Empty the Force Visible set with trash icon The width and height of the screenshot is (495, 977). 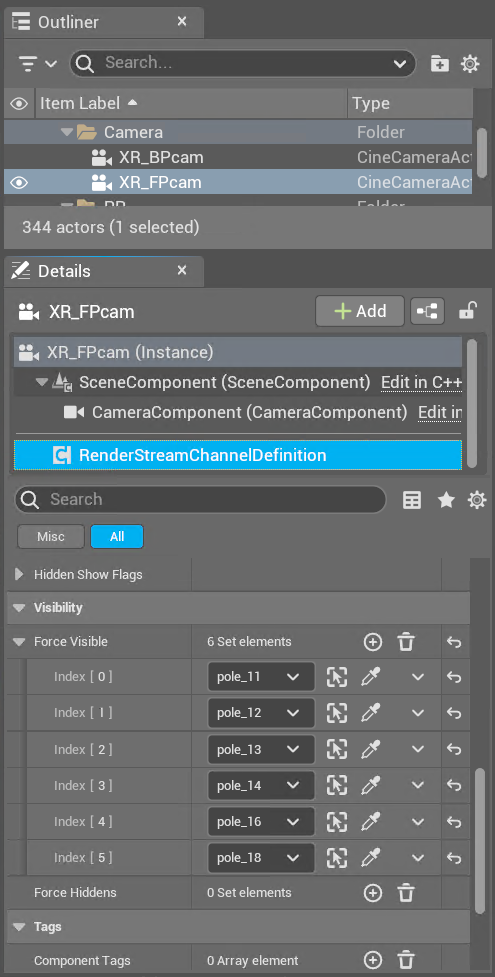tap(406, 642)
